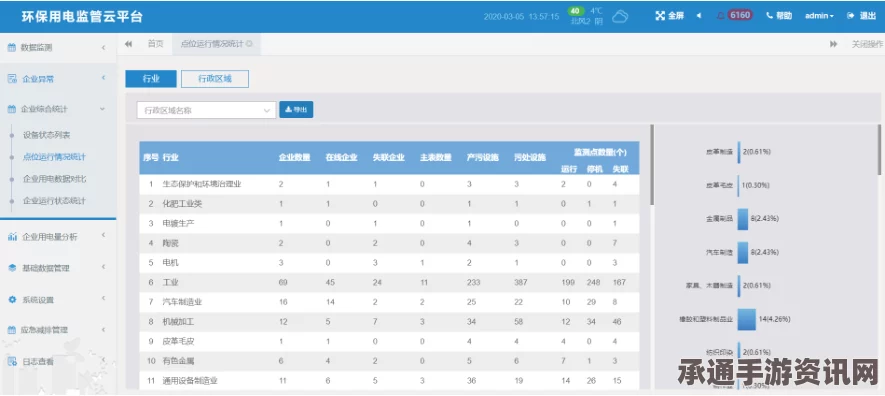
Task: Click the 企业异常 sidebar icon
Action: click(12, 79)
